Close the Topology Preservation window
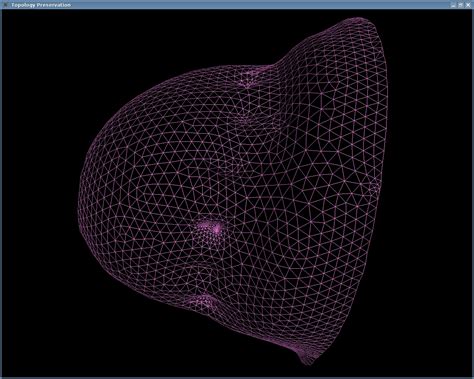The image size is (474, 379). (x=468, y=5)
